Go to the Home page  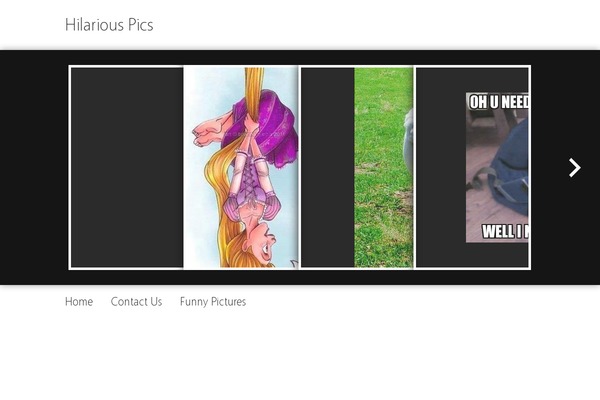point(79,302)
